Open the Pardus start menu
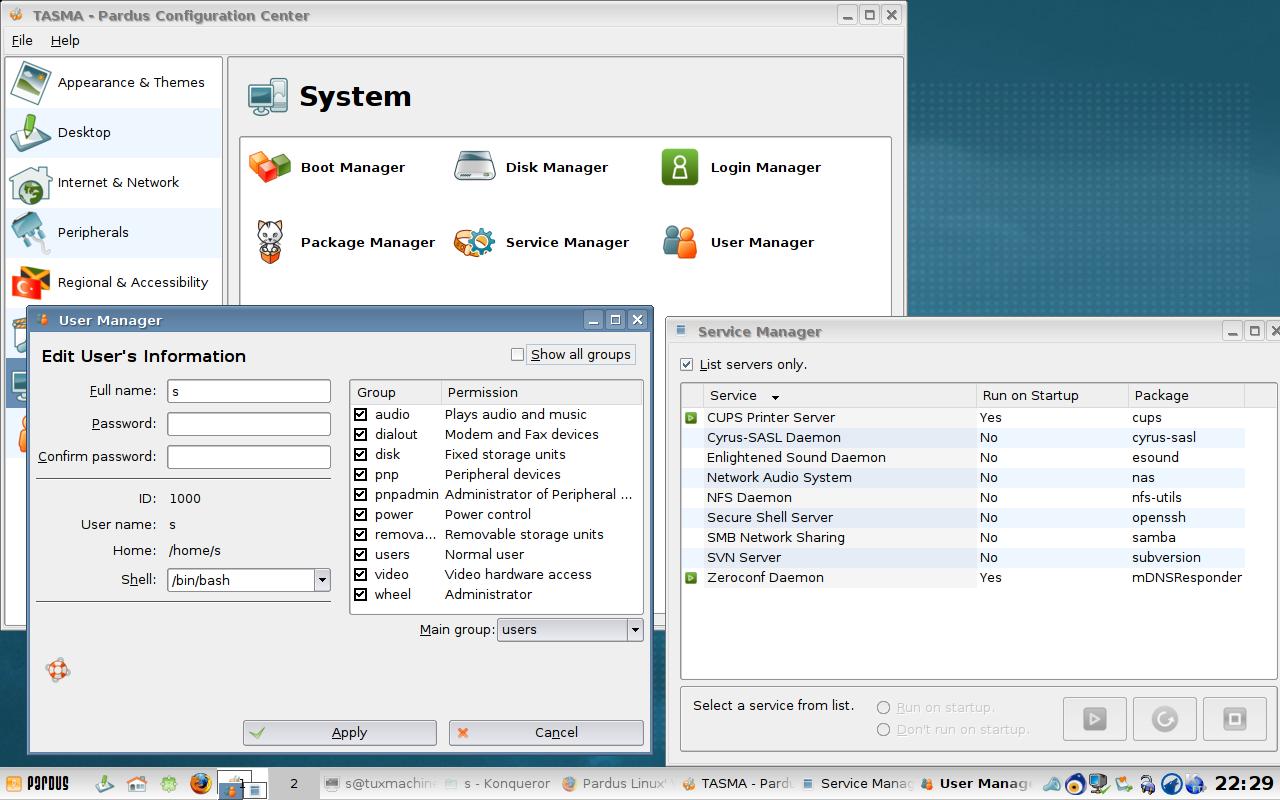1280x800 pixels. point(39,784)
